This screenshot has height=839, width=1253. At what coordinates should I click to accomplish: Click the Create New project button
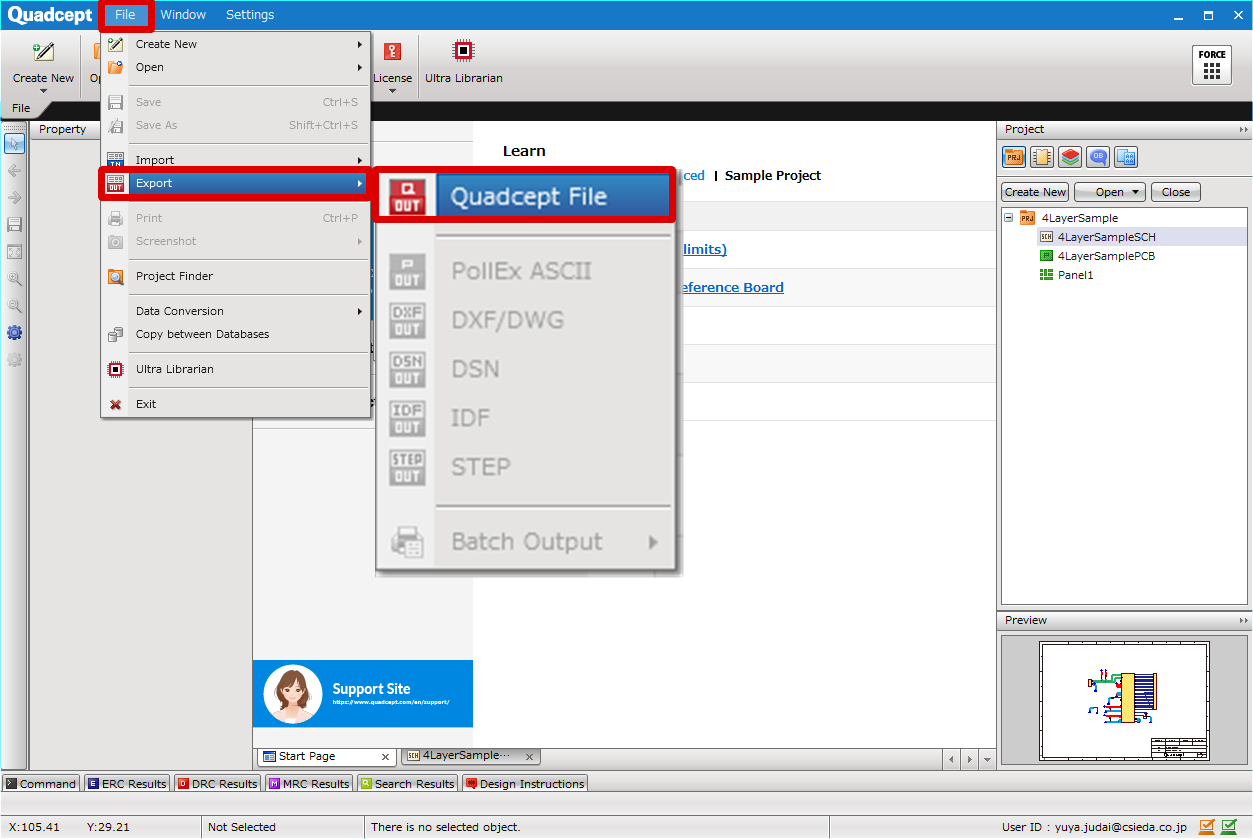pyautogui.click(x=1034, y=191)
